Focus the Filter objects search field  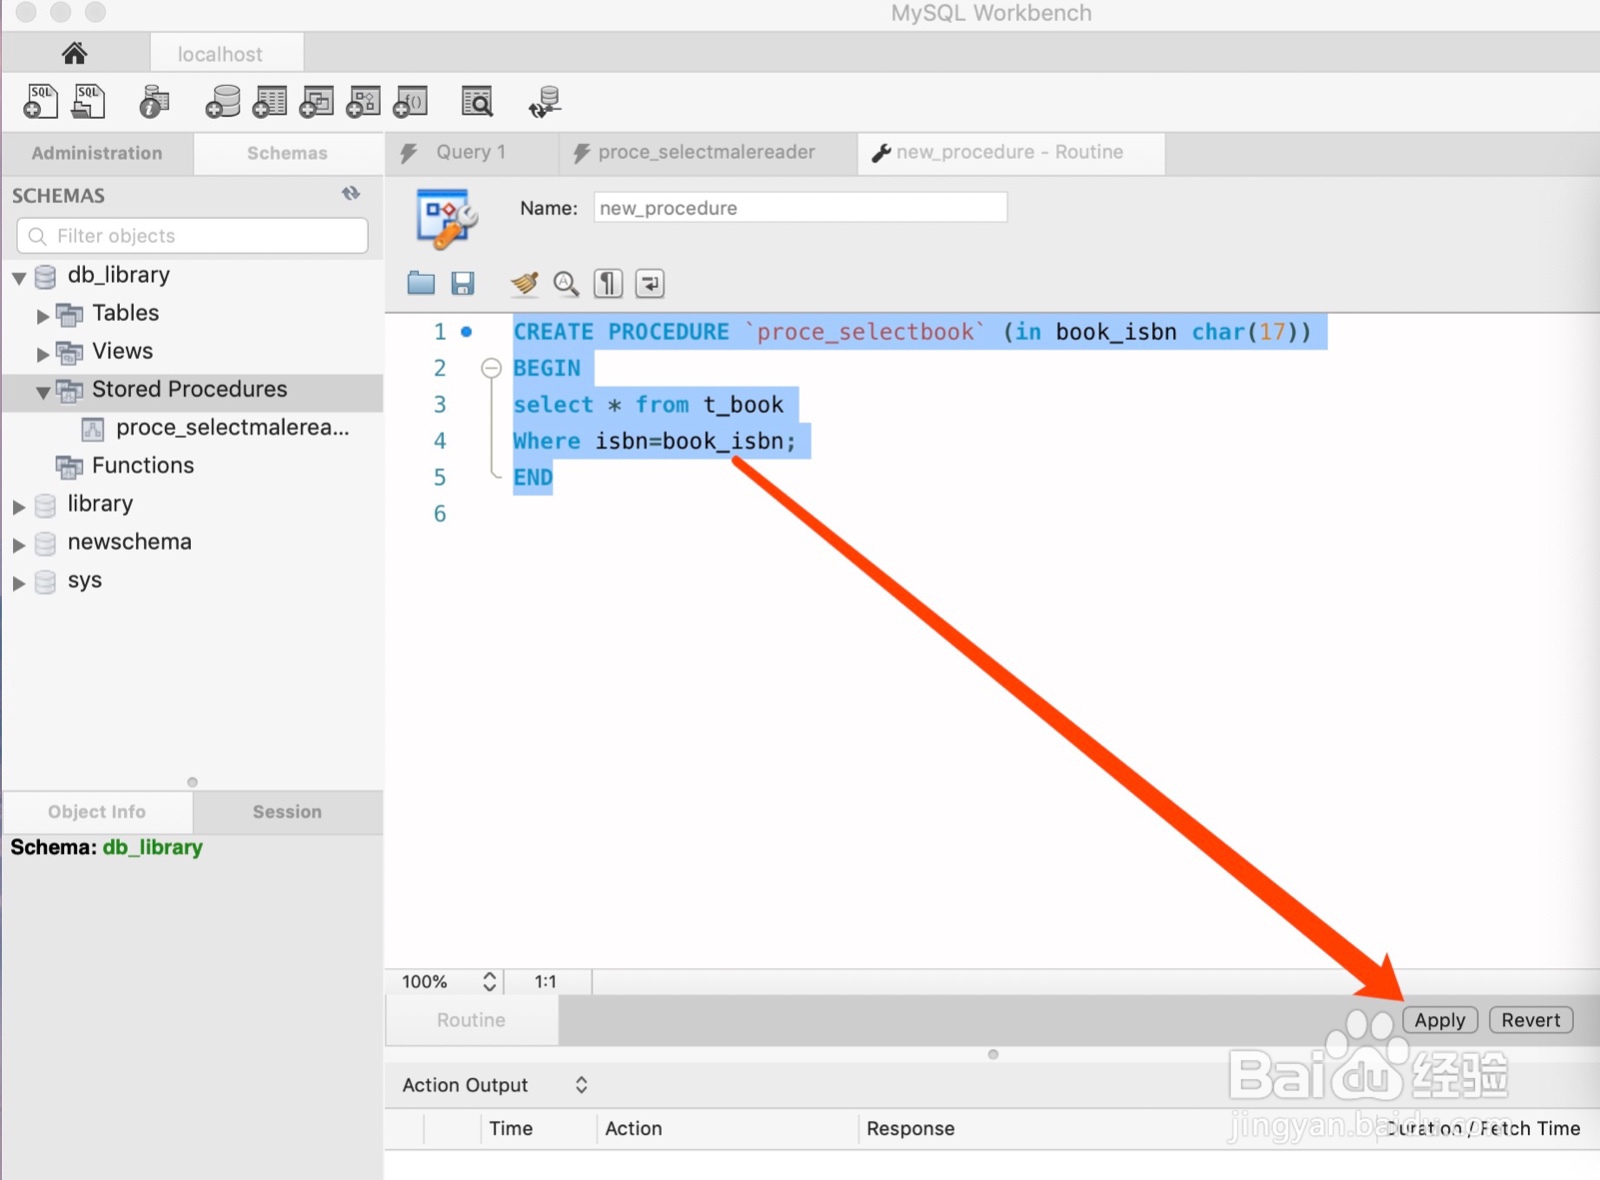[x=192, y=236]
